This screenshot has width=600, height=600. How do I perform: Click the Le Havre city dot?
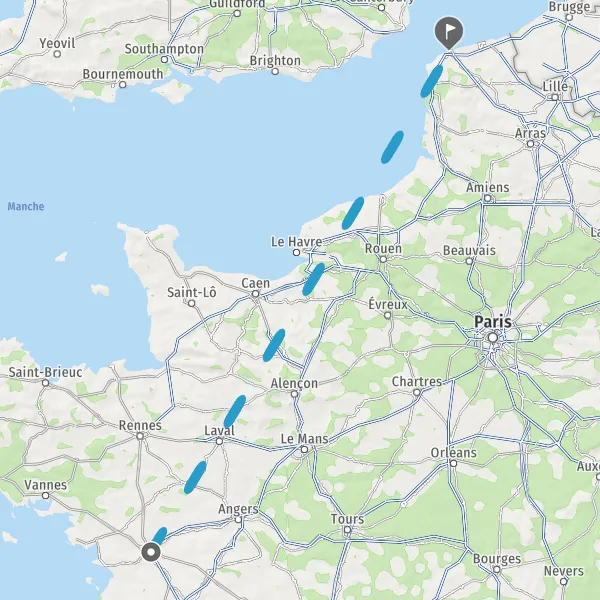point(296,253)
